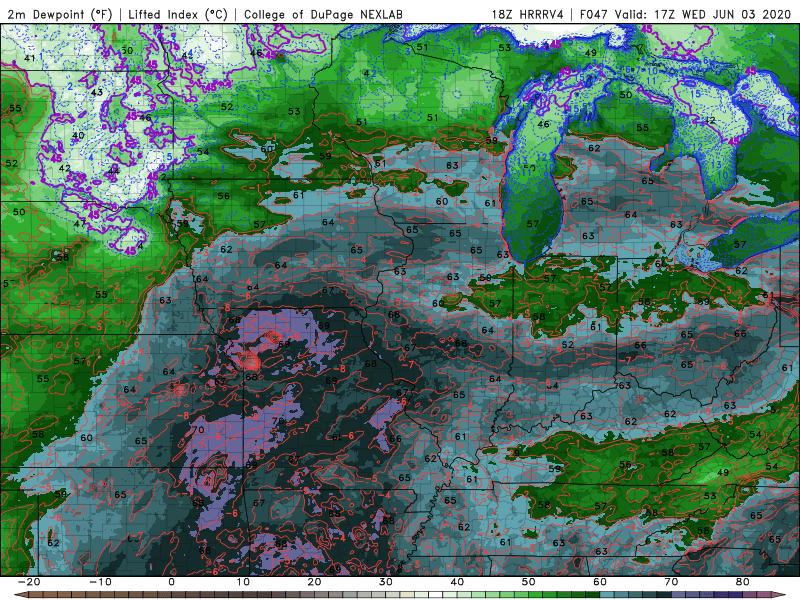
Task: Click the 60 tick label on color scale
Action: [600, 582]
